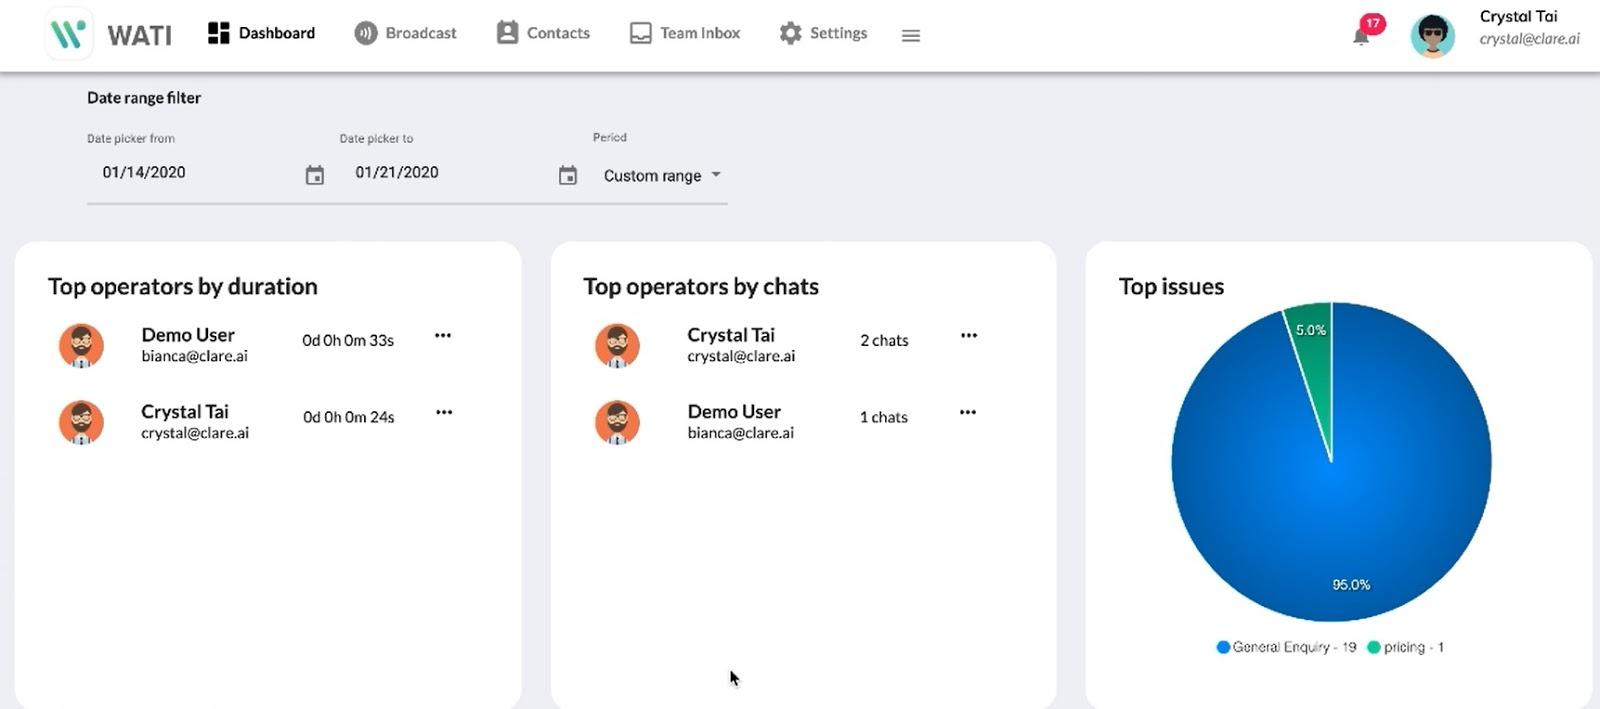This screenshot has height=709, width=1600.
Task: Open calendar for Date picker from
Action: point(315,176)
